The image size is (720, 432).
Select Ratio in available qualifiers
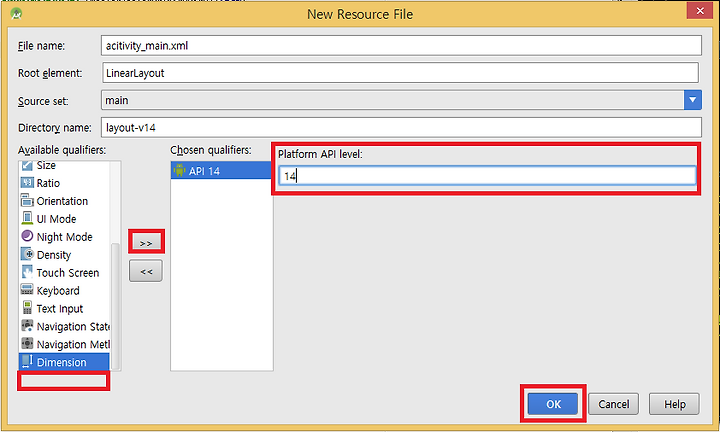point(64,183)
